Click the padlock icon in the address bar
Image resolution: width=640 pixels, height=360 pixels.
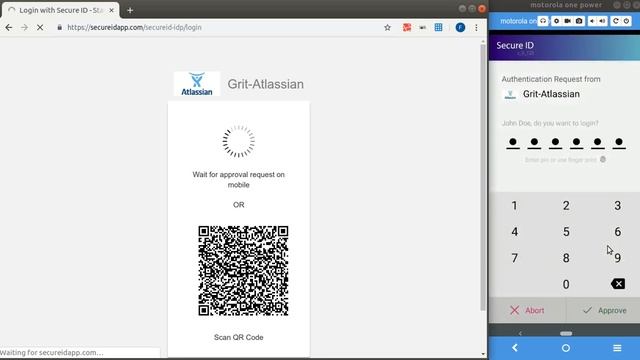click(x=60, y=27)
